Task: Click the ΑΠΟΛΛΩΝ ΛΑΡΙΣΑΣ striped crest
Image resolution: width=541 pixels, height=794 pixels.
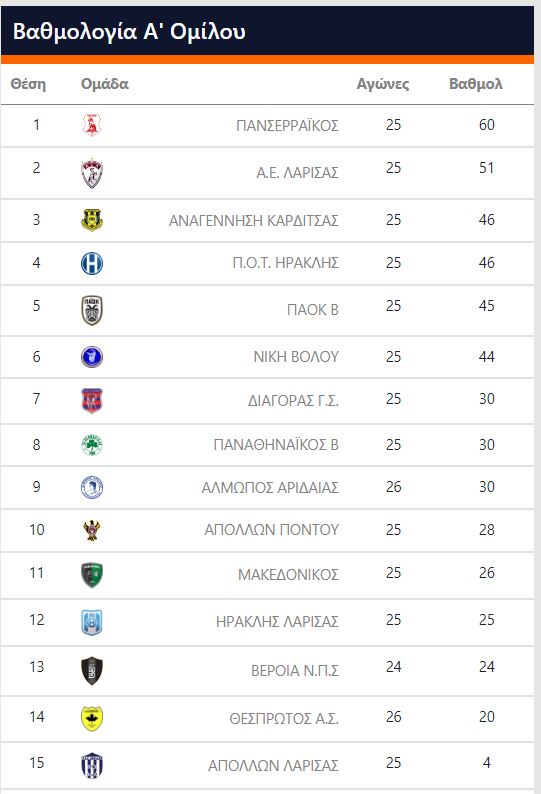Action: (92, 765)
